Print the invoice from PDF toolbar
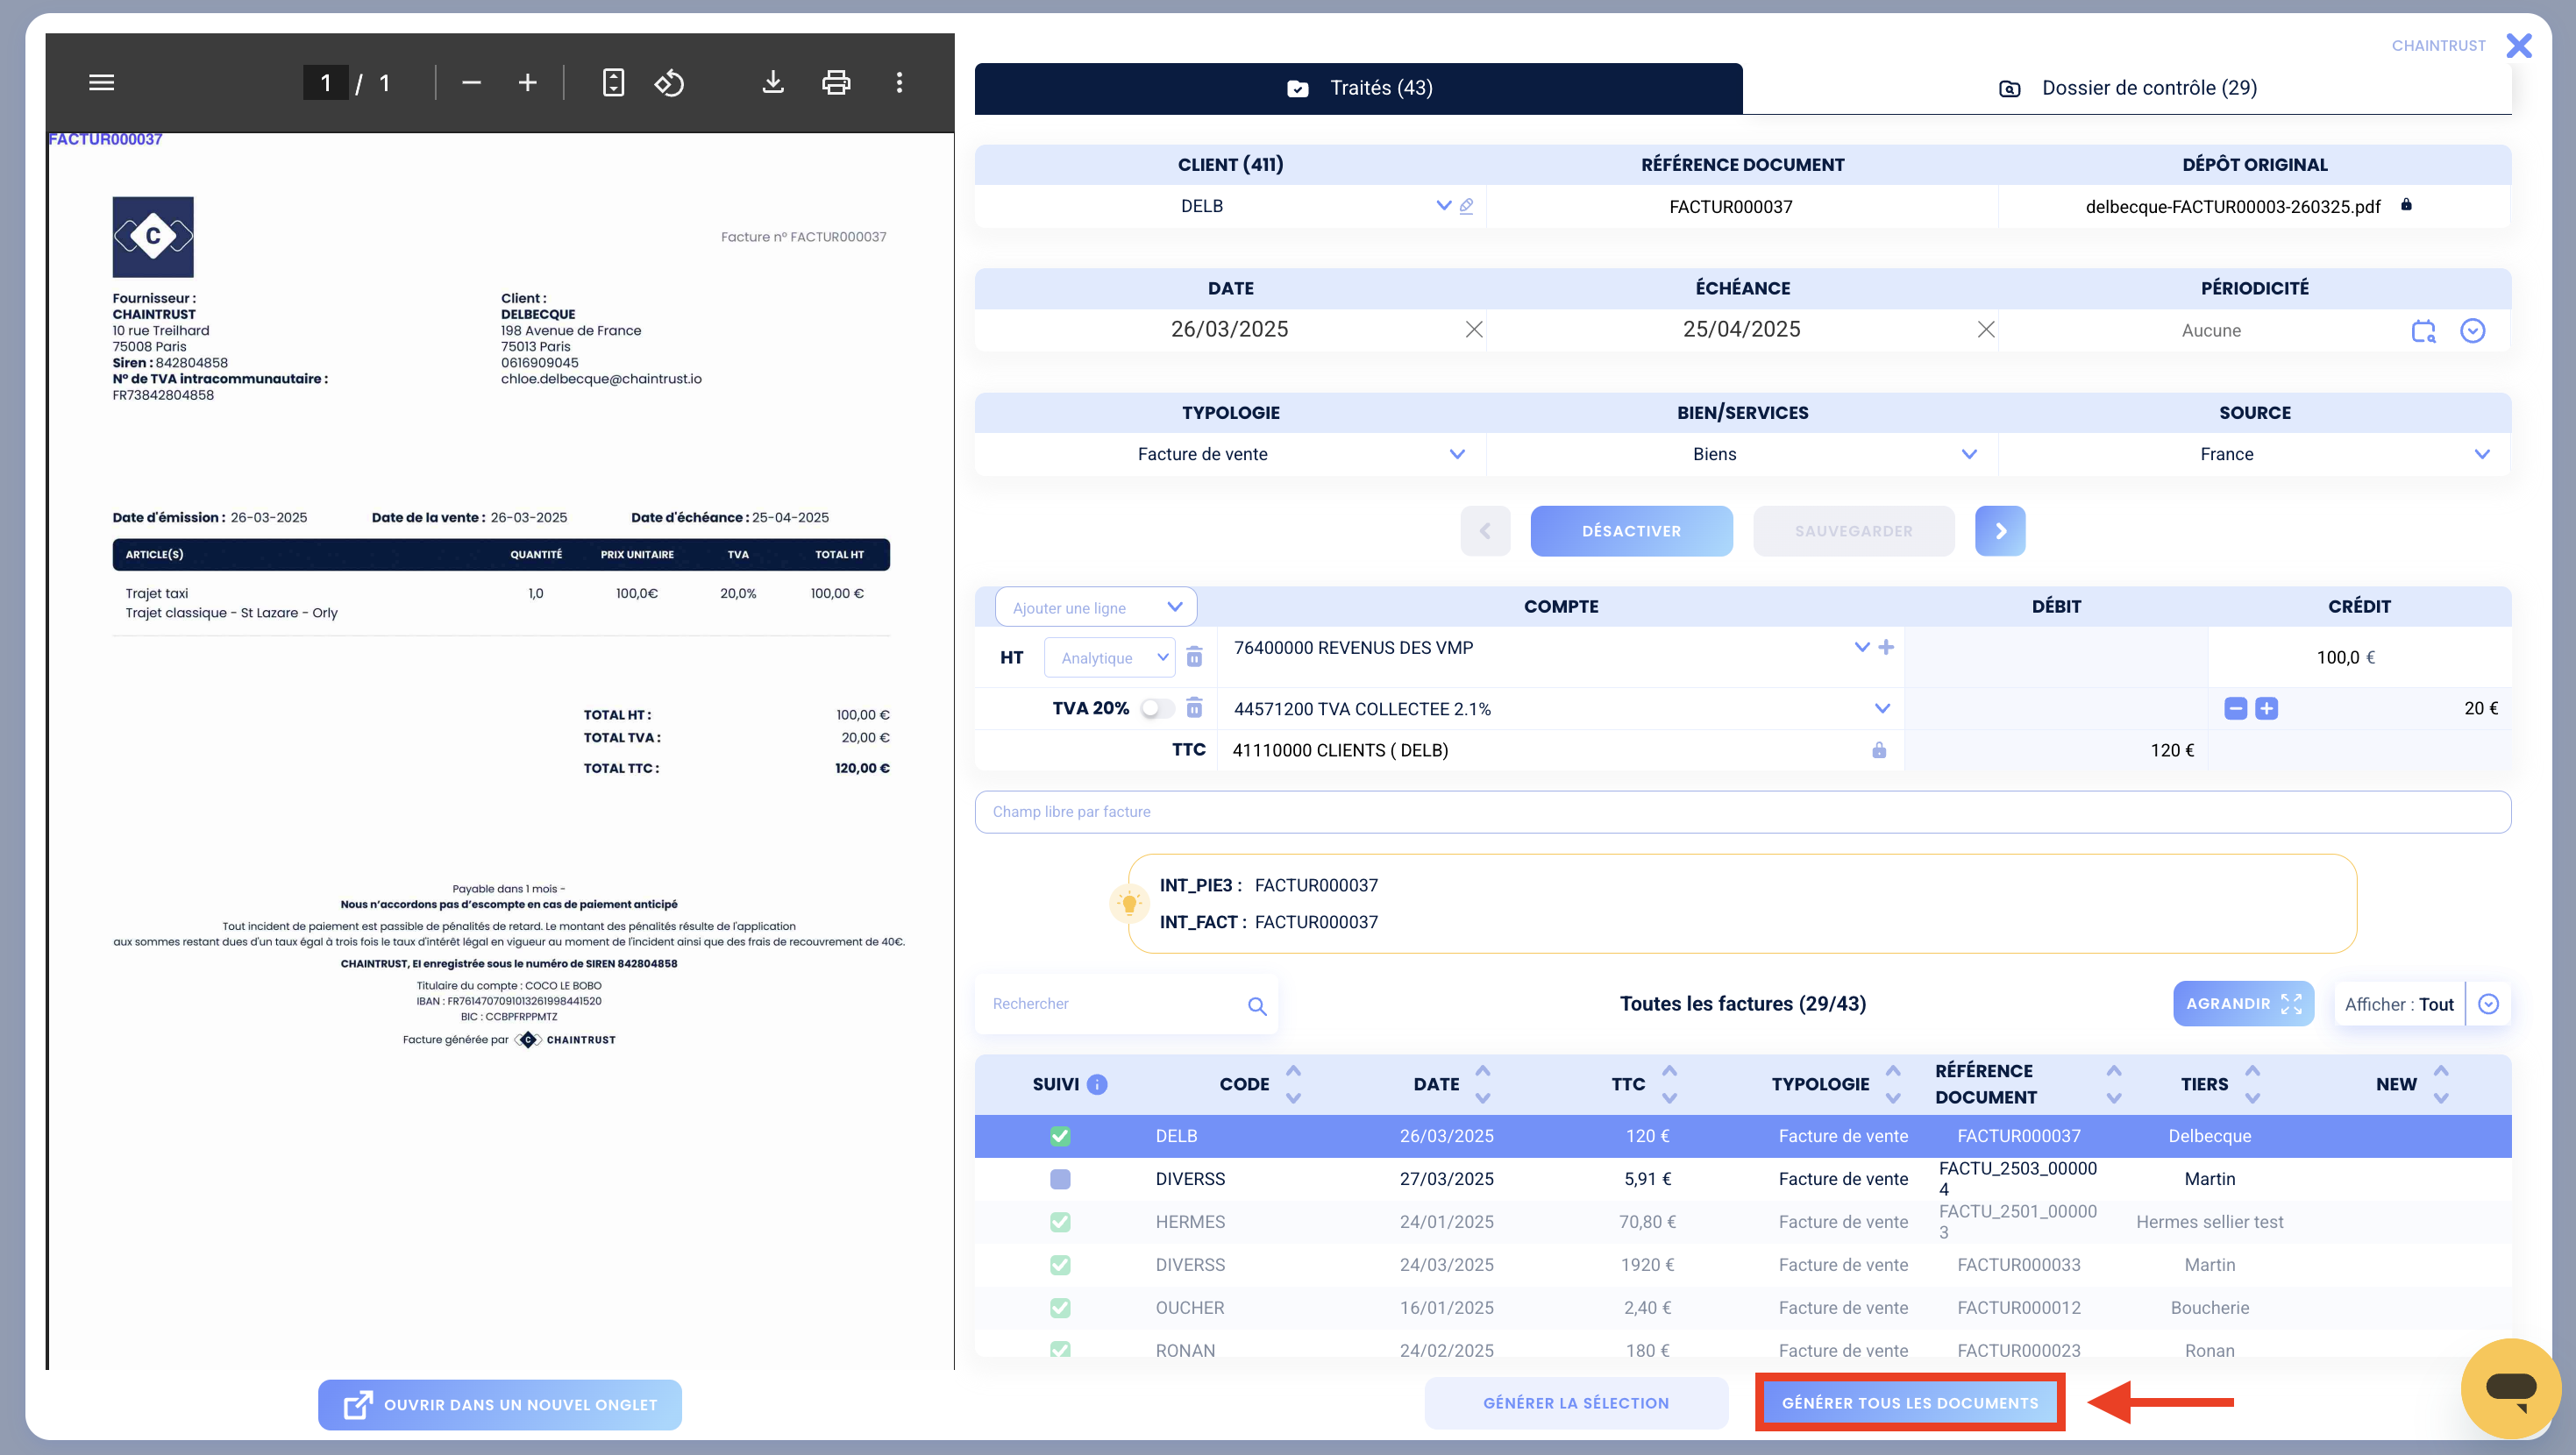Viewport: 2576px width, 1455px height. pyautogui.click(x=836, y=82)
